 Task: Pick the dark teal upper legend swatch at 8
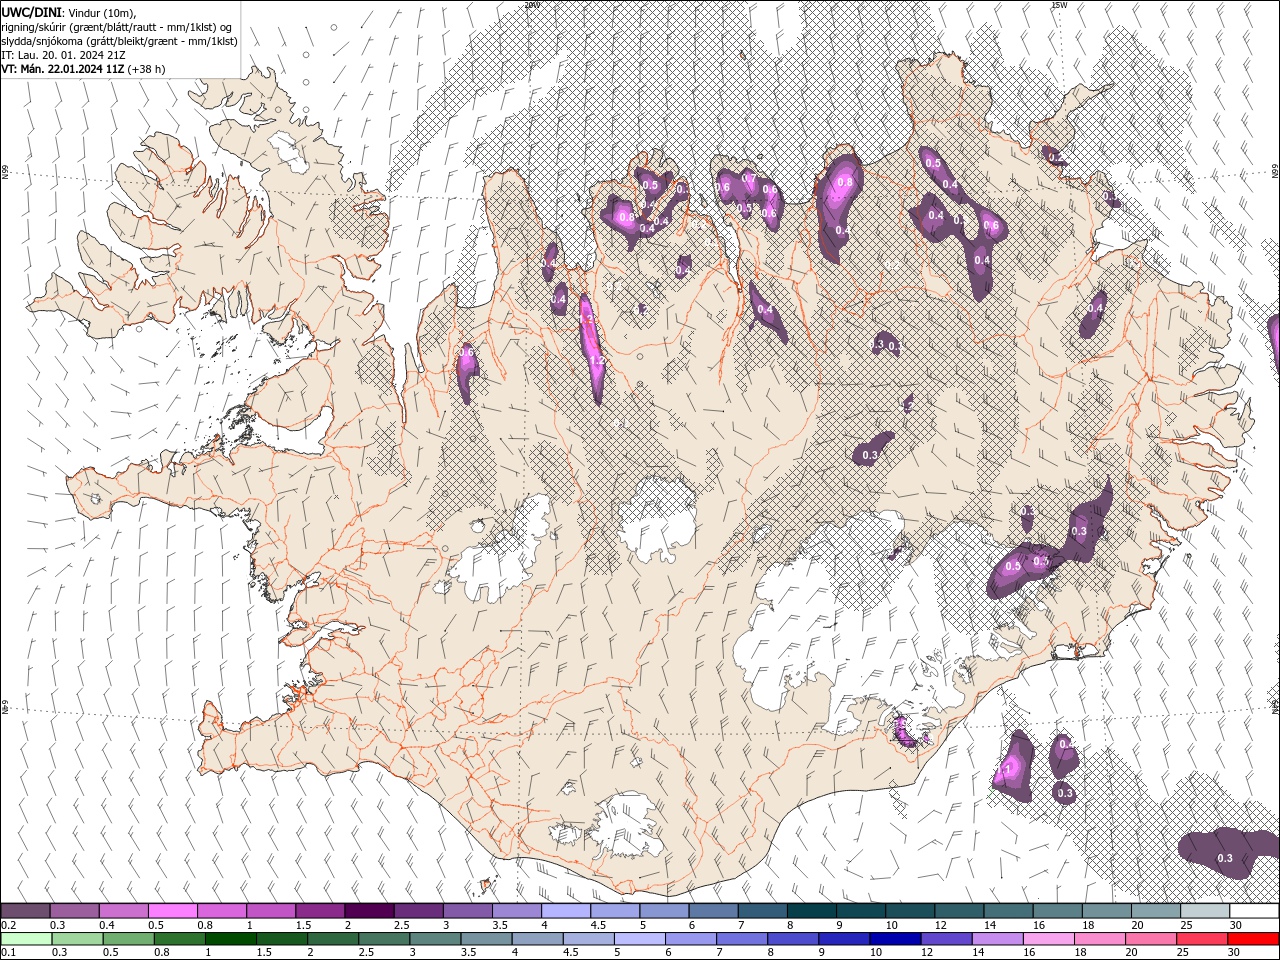click(x=812, y=911)
